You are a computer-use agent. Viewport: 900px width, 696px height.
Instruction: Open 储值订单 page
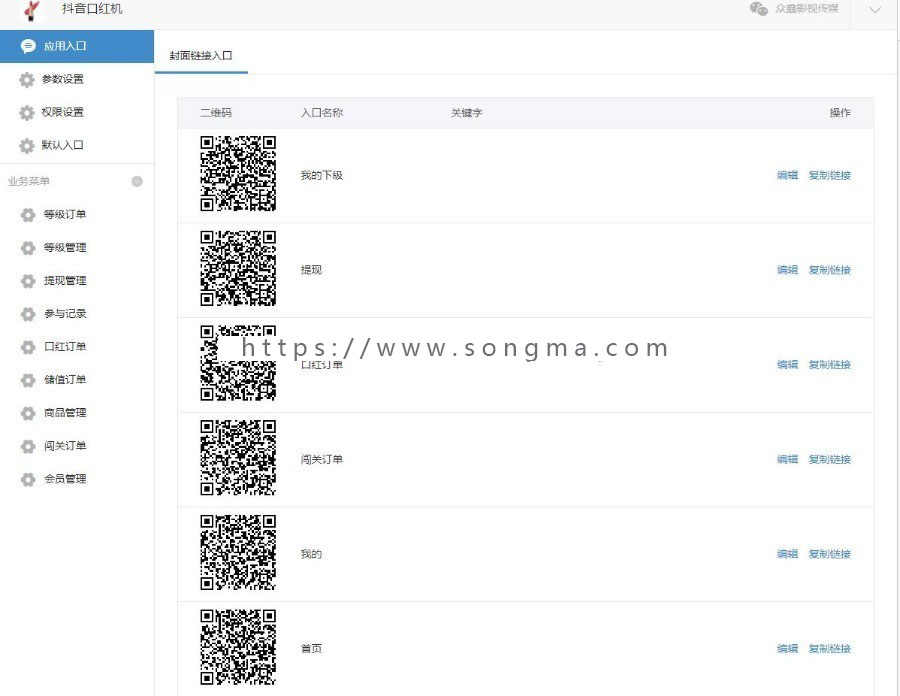(x=65, y=379)
